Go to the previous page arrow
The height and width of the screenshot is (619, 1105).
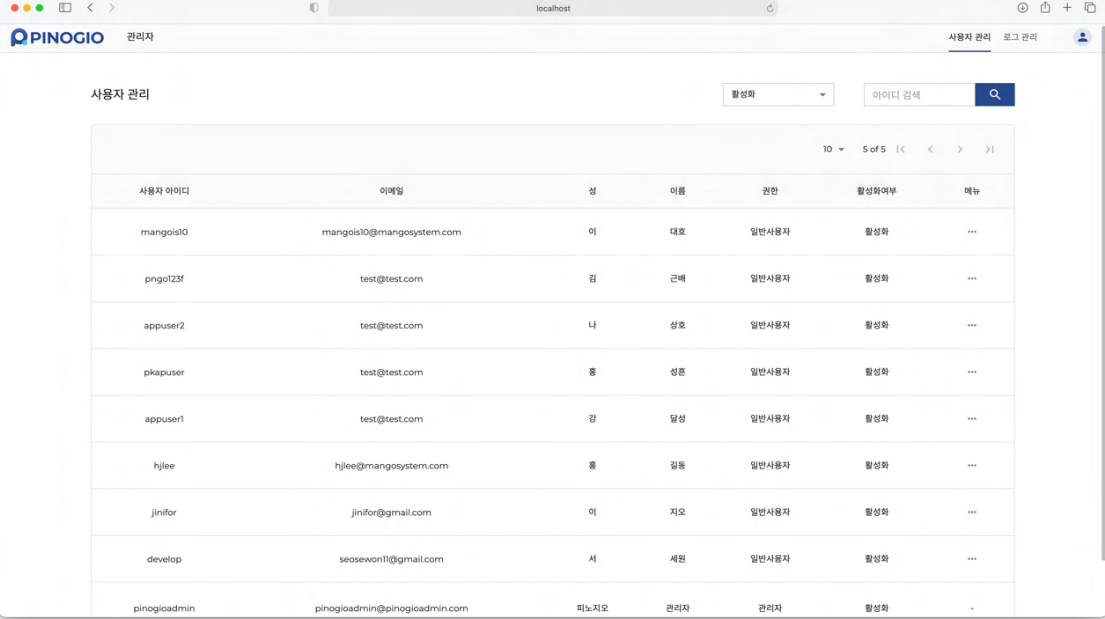(930, 149)
